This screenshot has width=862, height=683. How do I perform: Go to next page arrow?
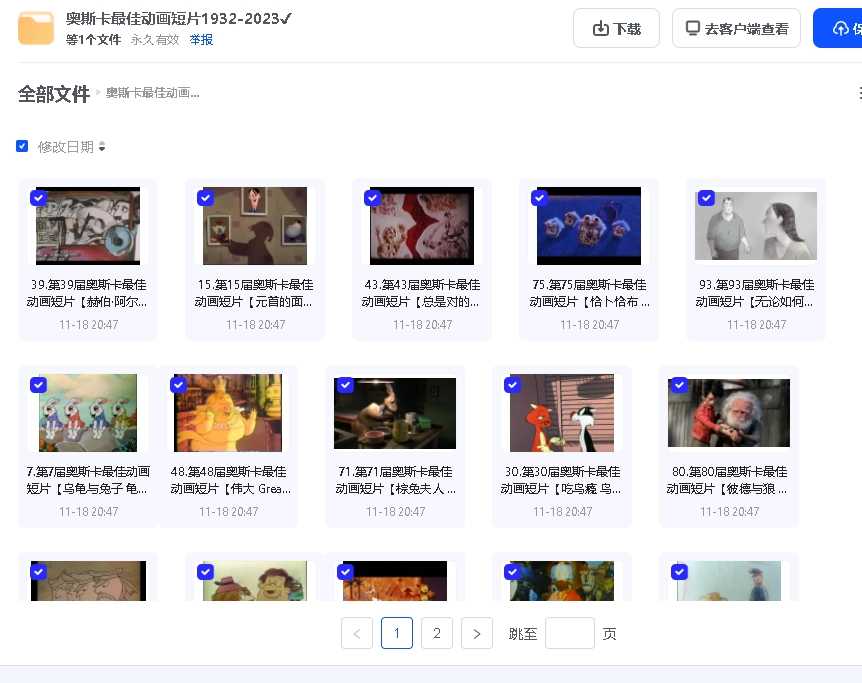click(477, 633)
